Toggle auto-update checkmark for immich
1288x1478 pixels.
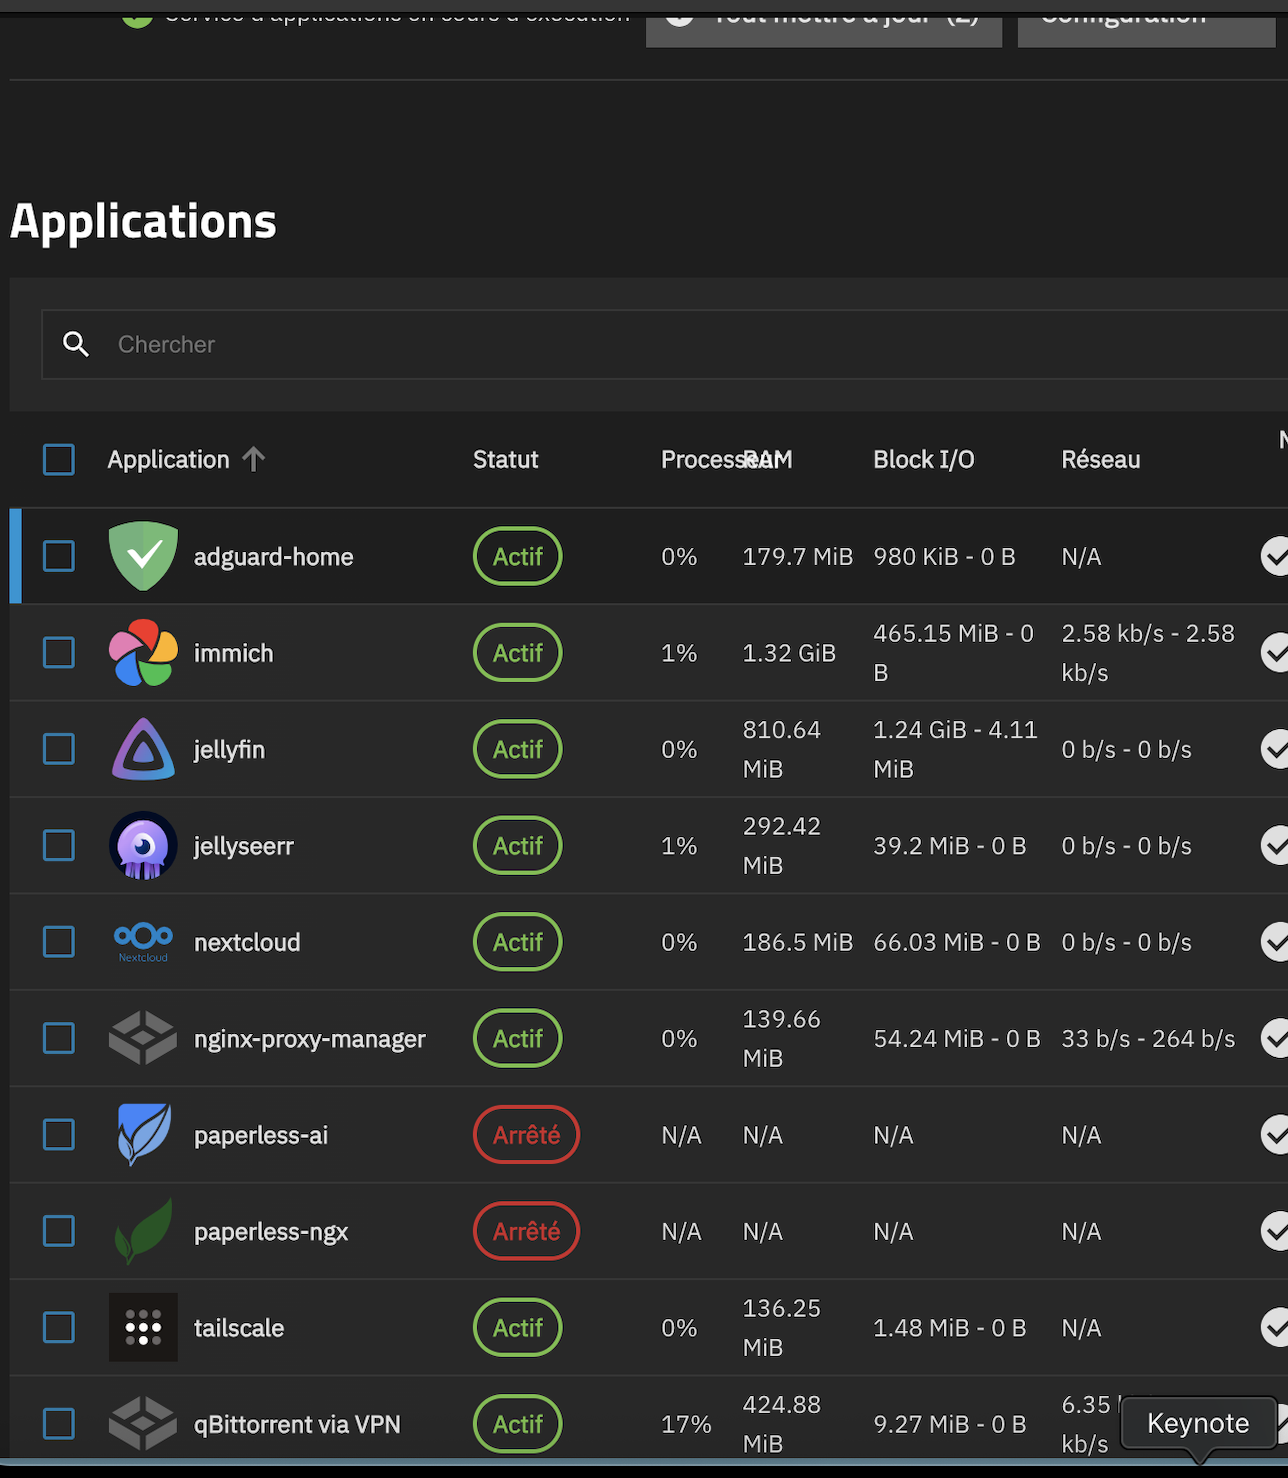click(1277, 652)
